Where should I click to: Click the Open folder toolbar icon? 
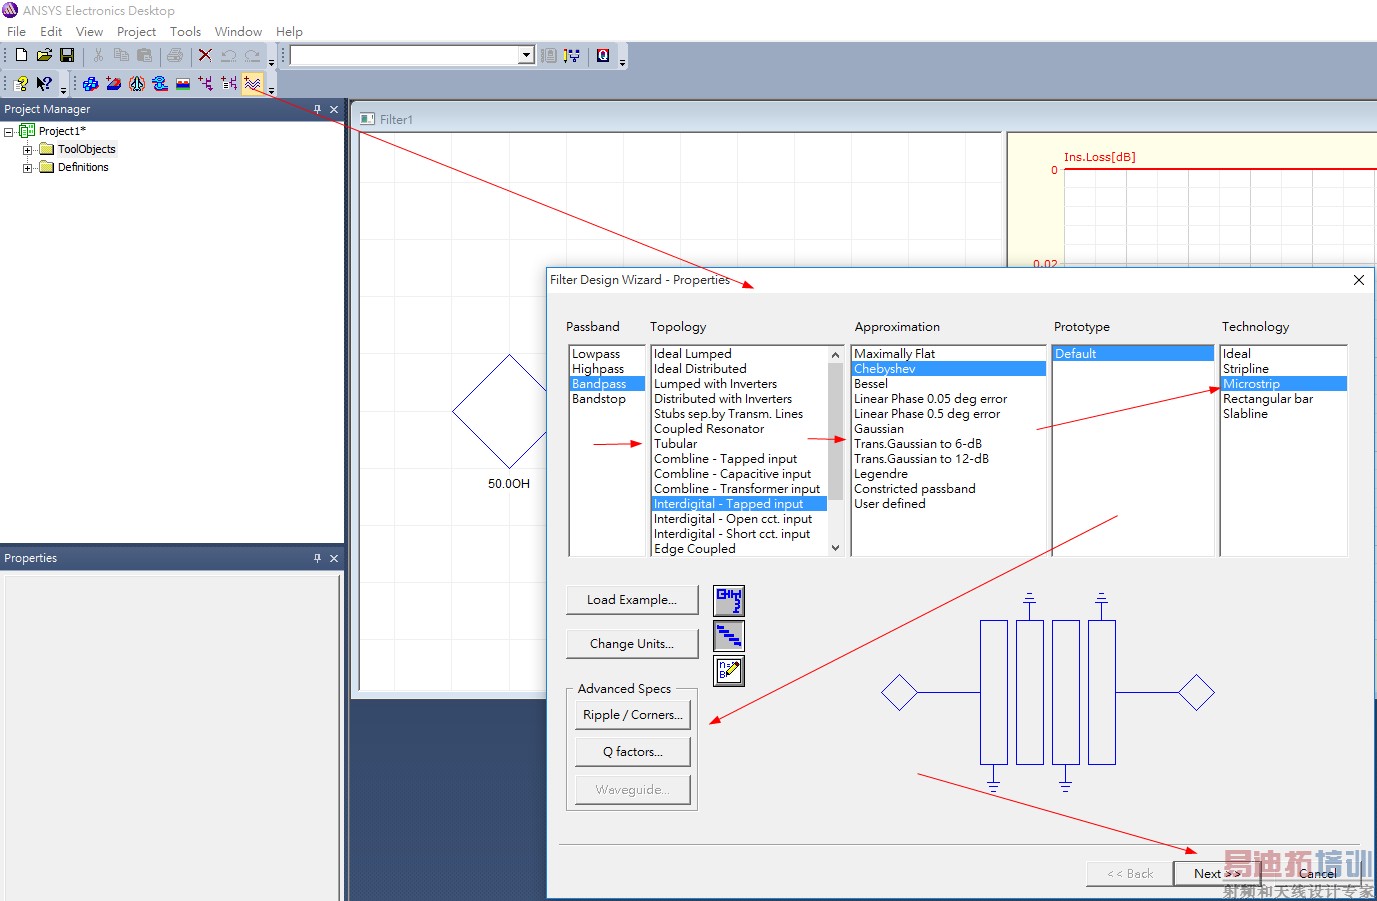click(x=44, y=55)
